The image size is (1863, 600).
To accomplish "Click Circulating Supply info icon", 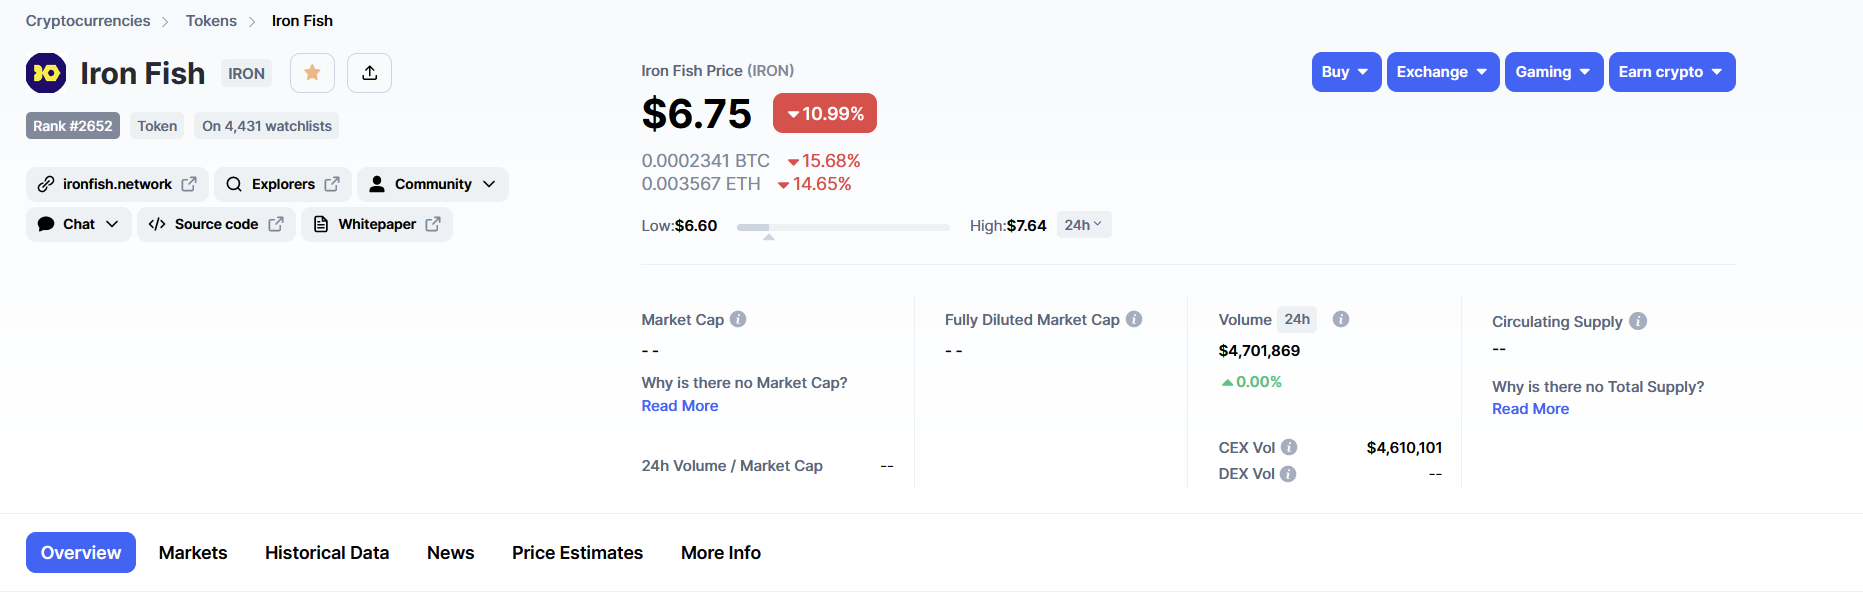I will (1638, 321).
